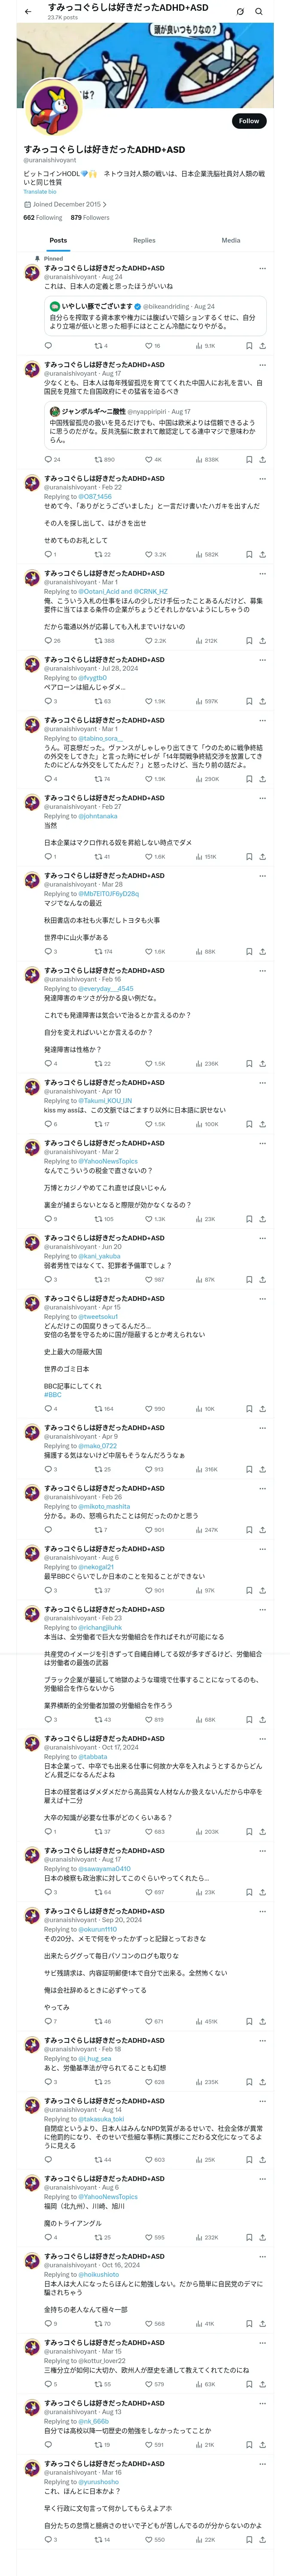The width and height of the screenshot is (290, 2576).
Task: Click the Grok icon beside search
Action: coord(240,12)
